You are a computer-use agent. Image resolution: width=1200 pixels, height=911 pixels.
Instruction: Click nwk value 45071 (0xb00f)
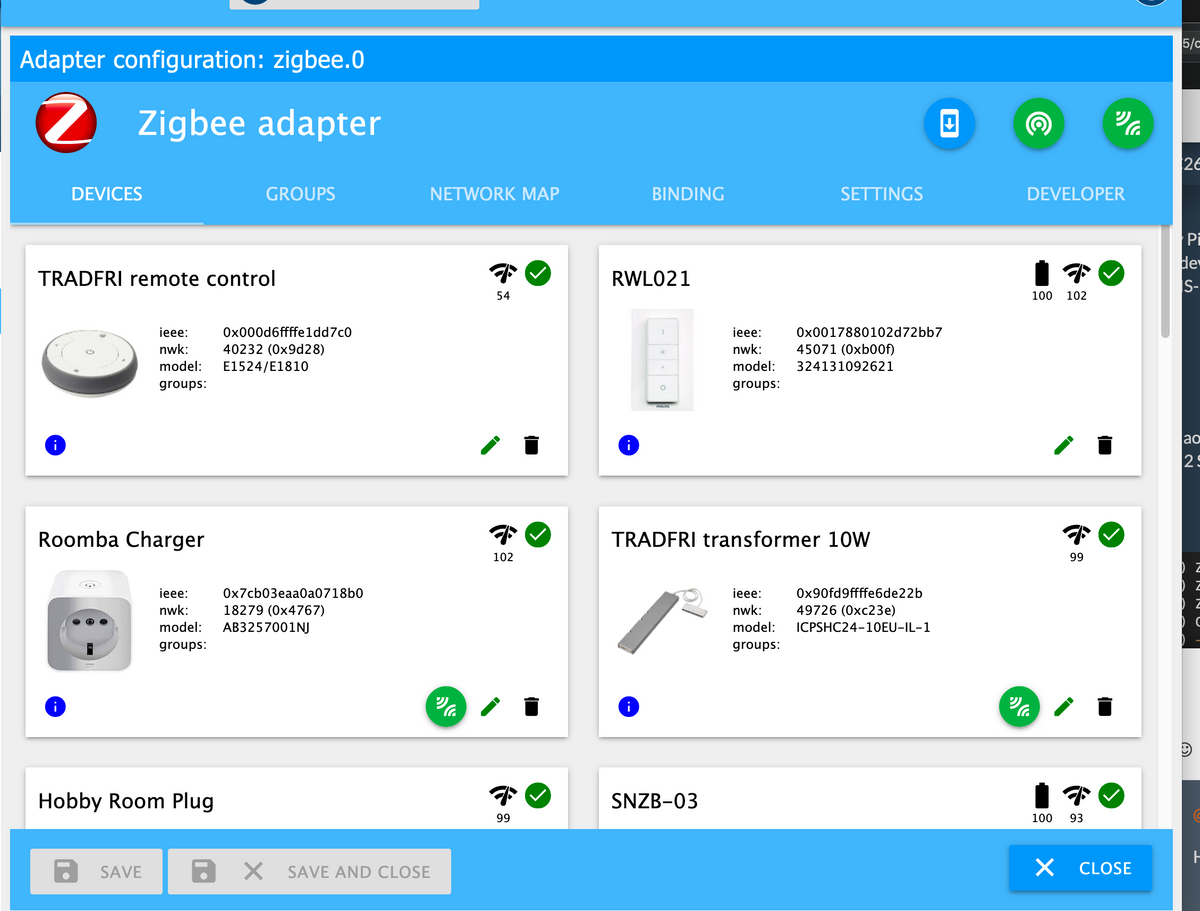click(845, 349)
